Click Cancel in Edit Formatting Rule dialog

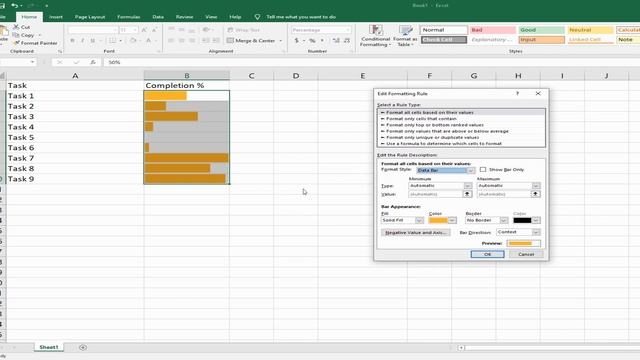click(x=526, y=254)
